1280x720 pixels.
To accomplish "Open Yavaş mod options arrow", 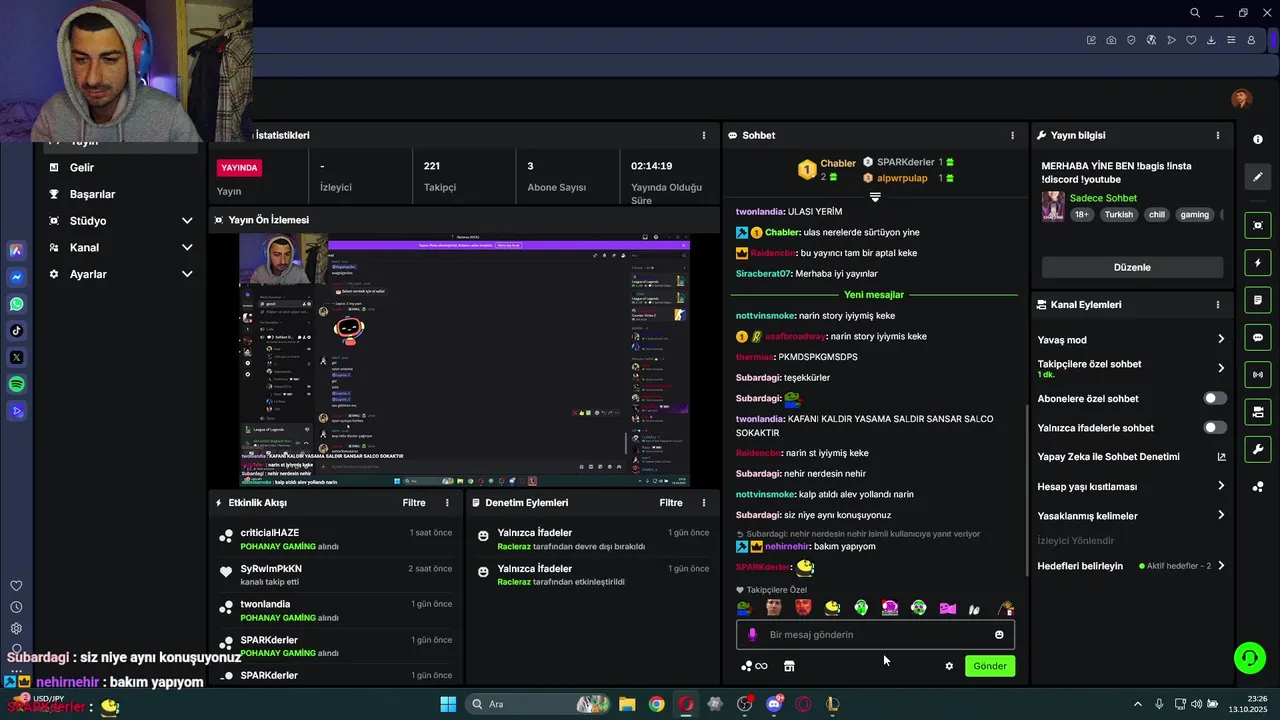I will 1220,340.
